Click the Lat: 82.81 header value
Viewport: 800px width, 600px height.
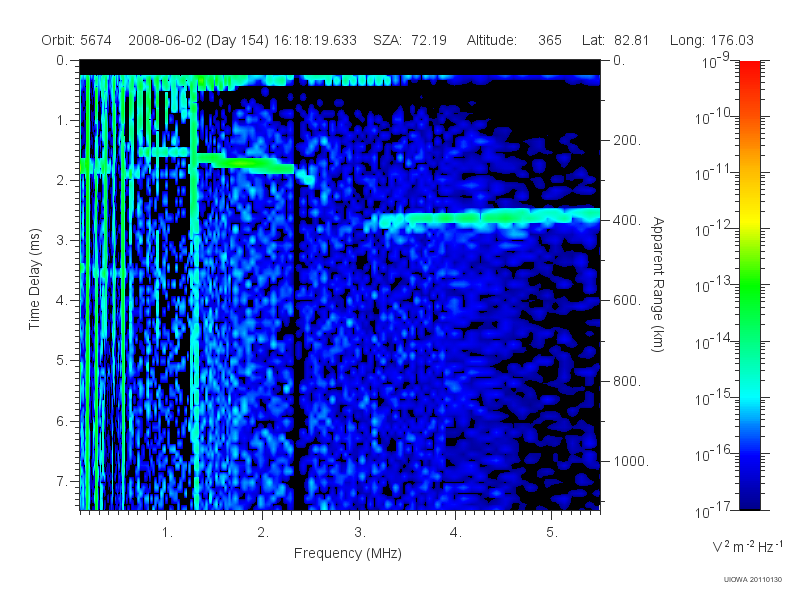pos(615,40)
